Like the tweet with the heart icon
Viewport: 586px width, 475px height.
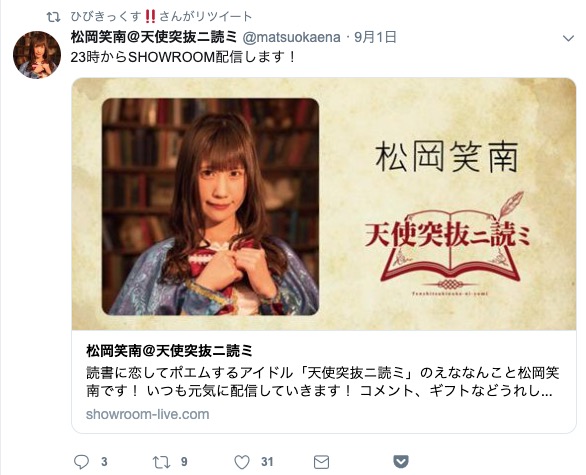(x=242, y=462)
